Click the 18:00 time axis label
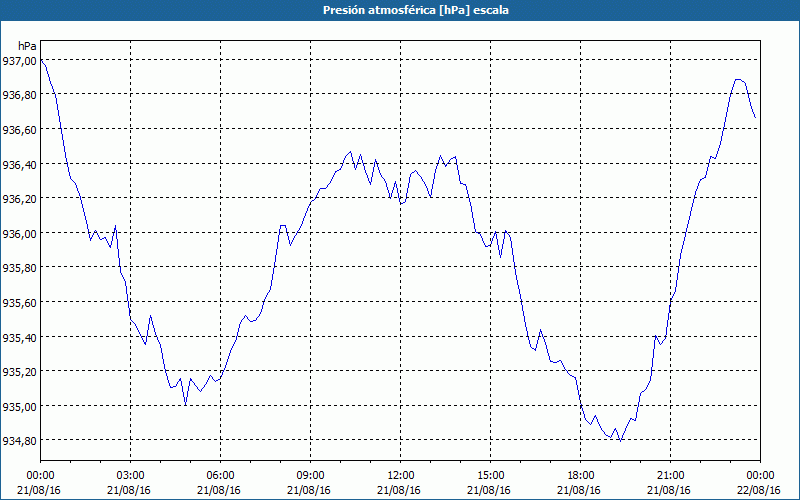The height and width of the screenshot is (500, 800). (581, 476)
